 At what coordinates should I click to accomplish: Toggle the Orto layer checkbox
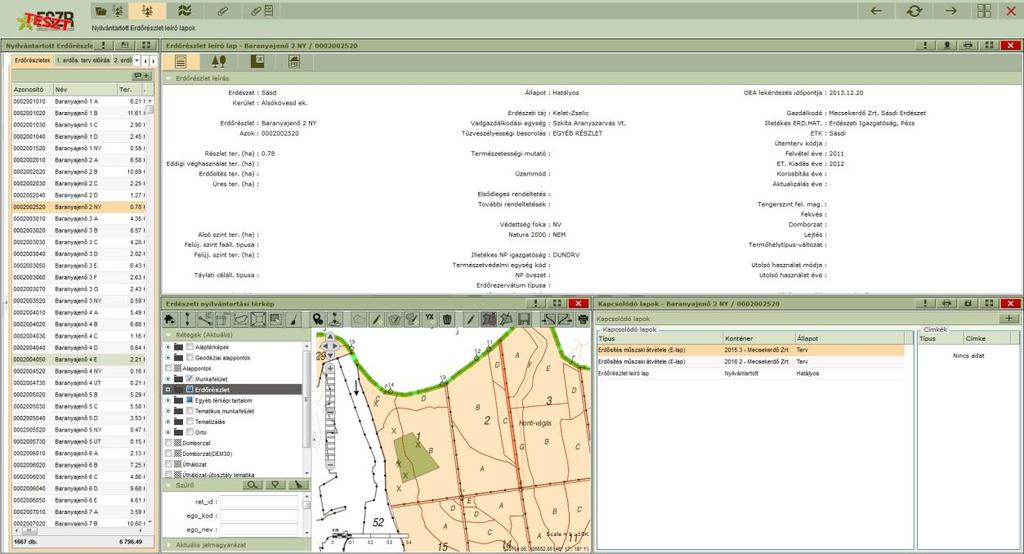tap(190, 432)
